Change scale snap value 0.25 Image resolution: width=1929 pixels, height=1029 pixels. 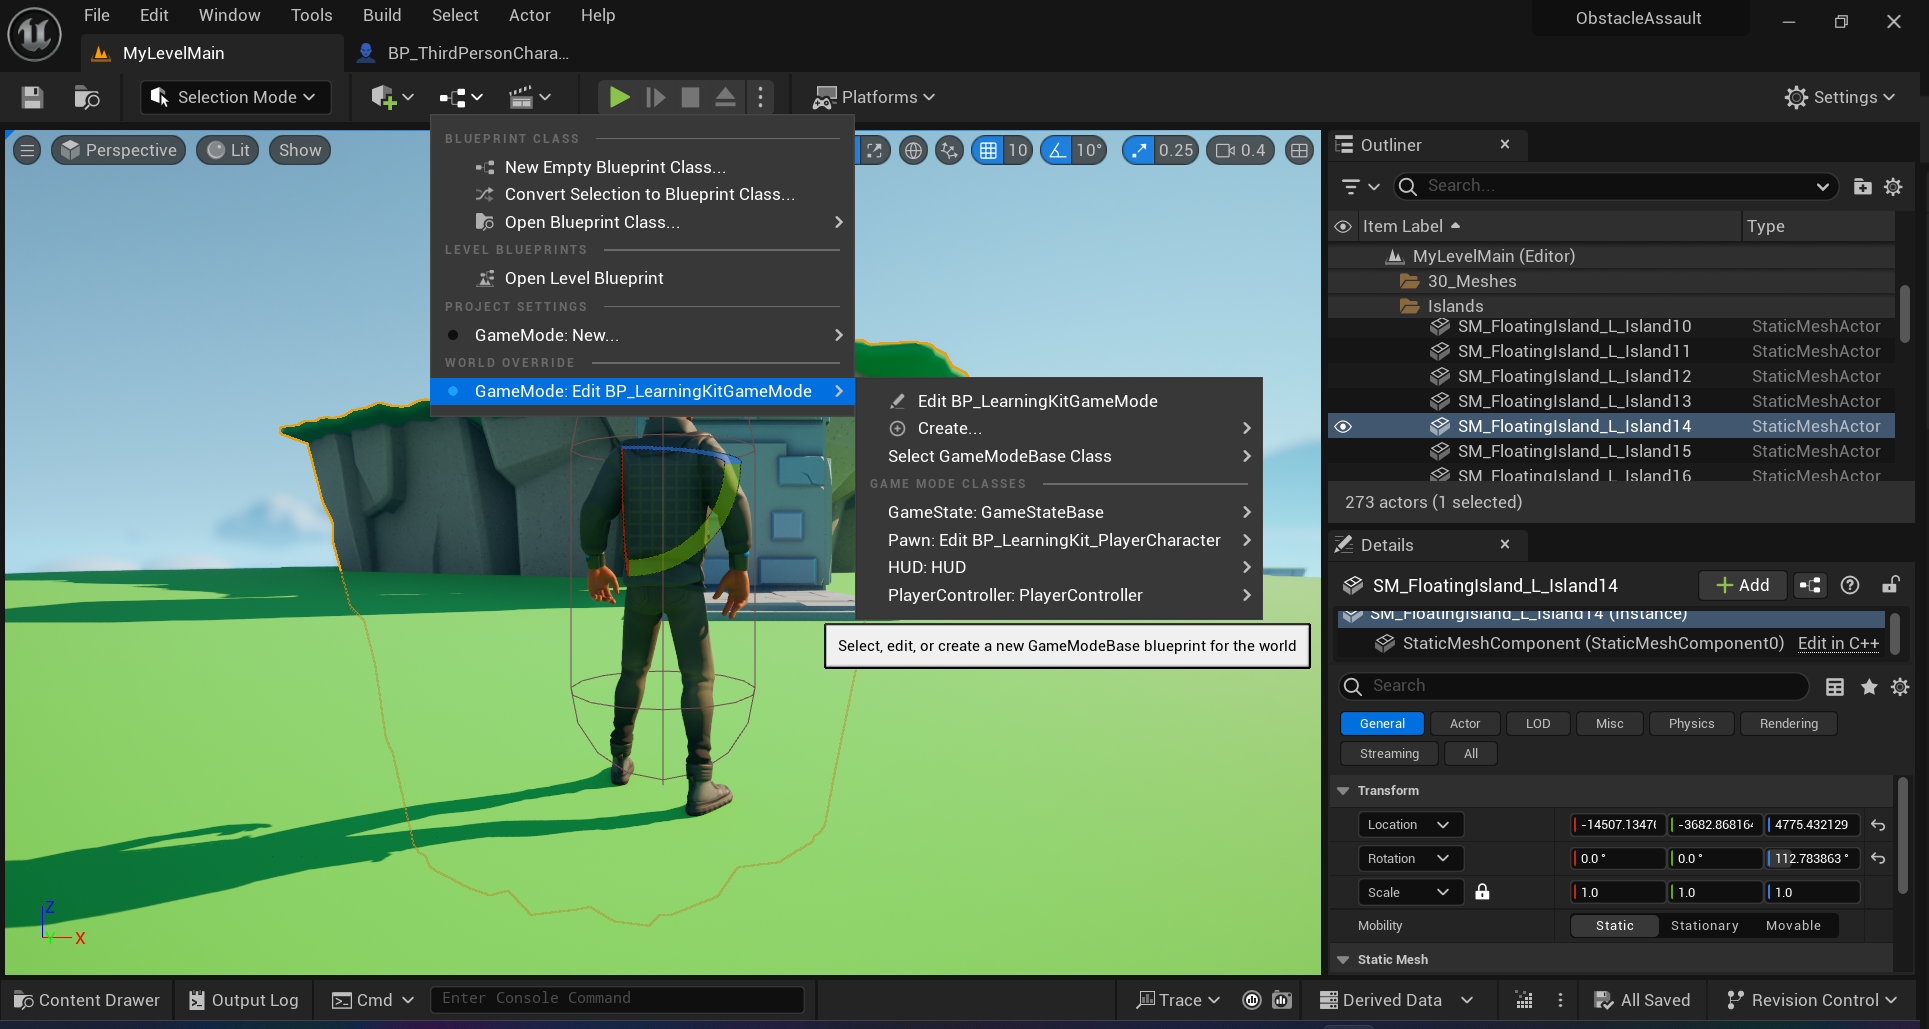[1176, 150]
